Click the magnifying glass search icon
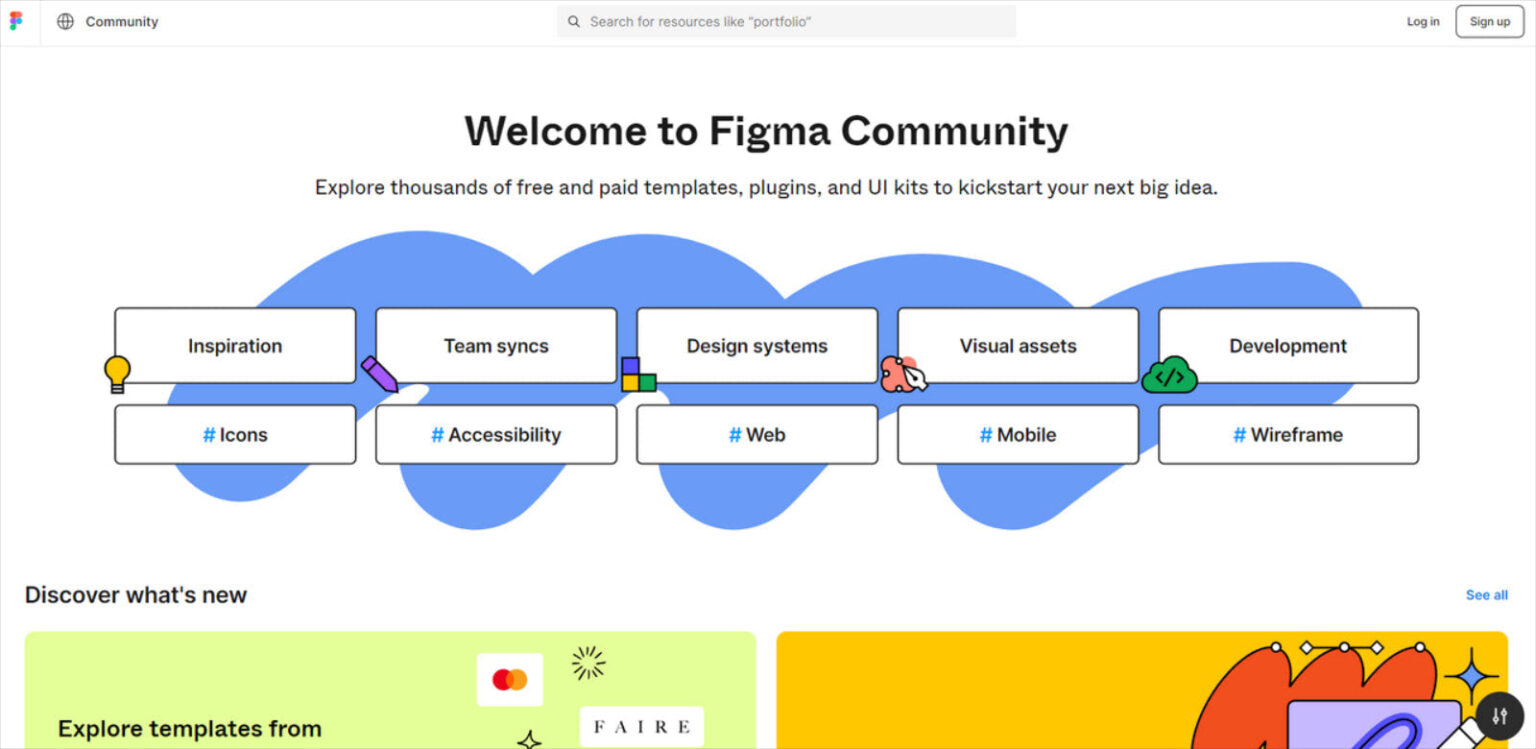Image resolution: width=1536 pixels, height=749 pixels. coord(573,21)
